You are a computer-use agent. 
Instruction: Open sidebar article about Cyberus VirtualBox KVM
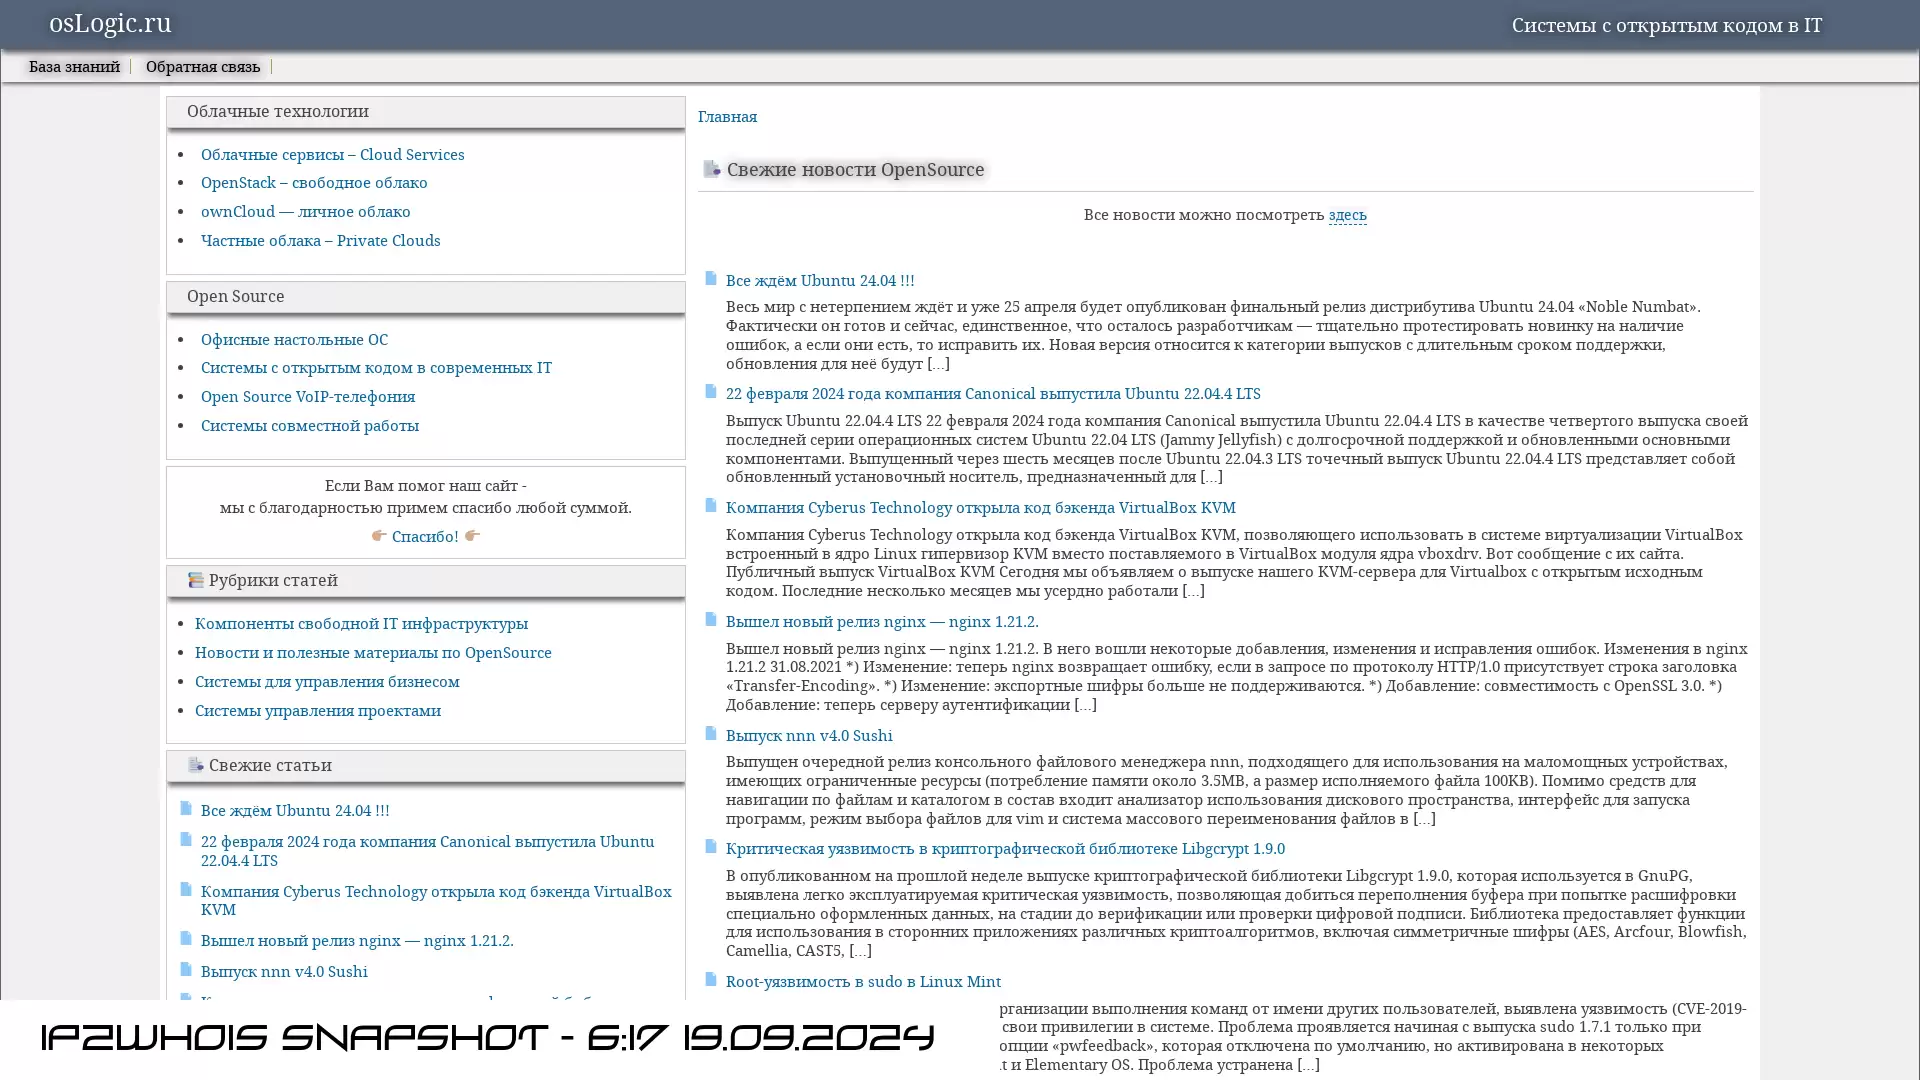coord(436,901)
